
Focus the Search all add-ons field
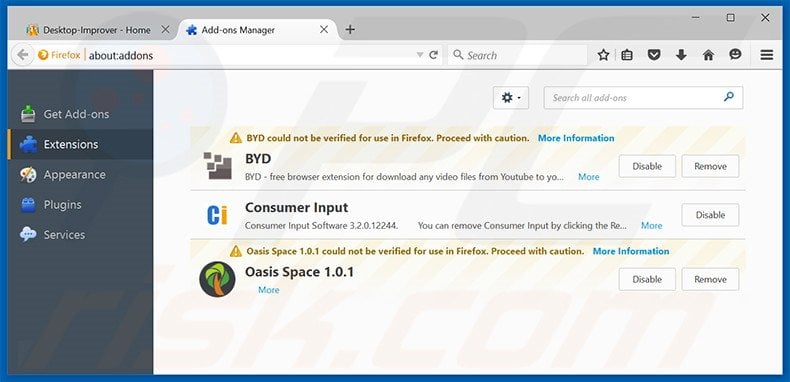pyautogui.click(x=643, y=98)
